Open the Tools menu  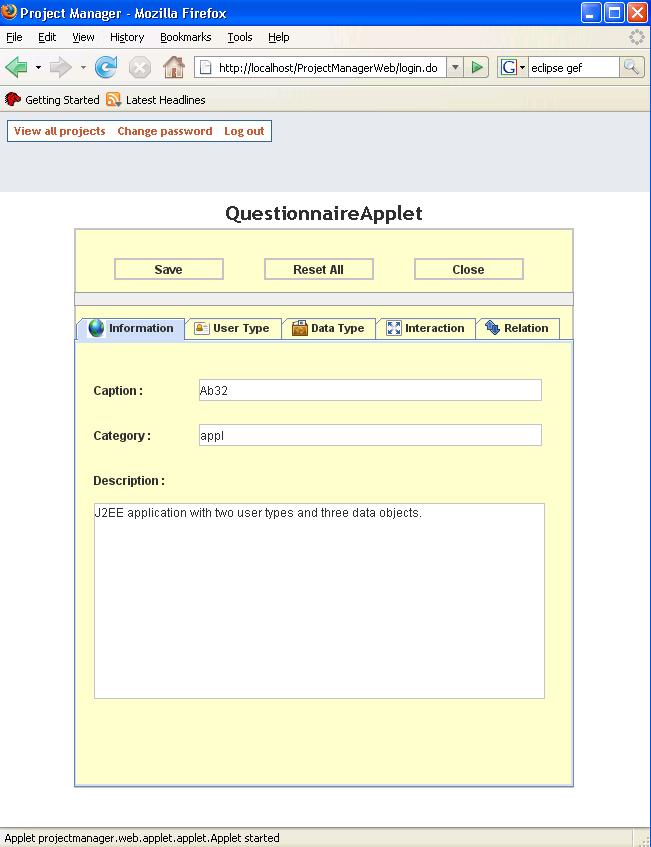(240, 37)
